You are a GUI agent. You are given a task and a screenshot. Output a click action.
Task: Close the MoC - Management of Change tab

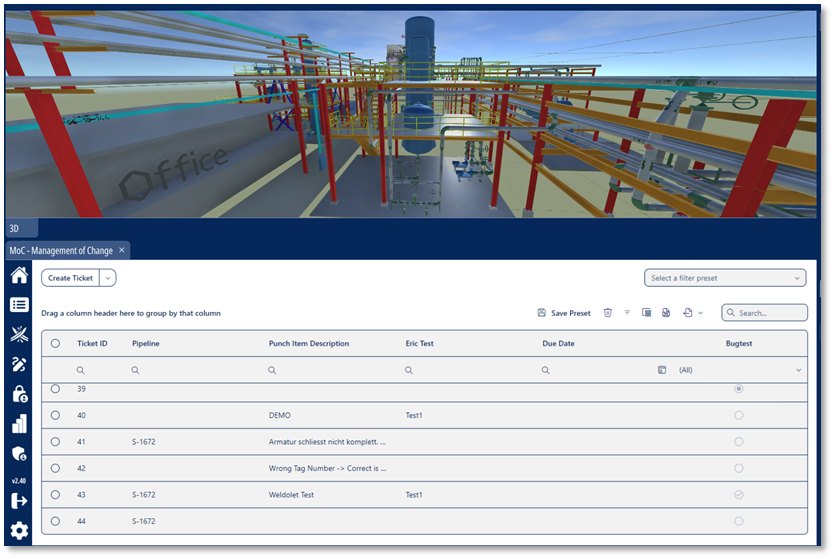[x=122, y=250]
